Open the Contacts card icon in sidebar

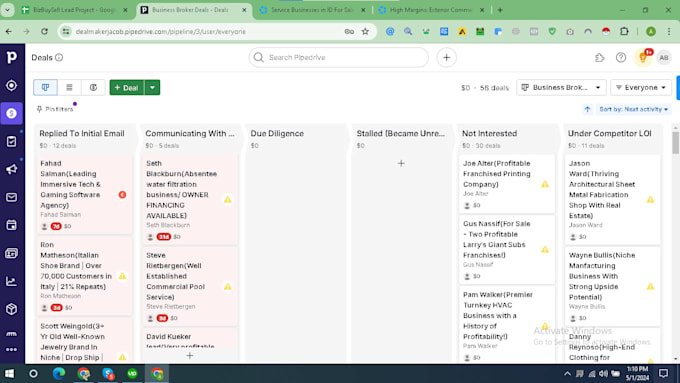pyautogui.click(x=12, y=253)
